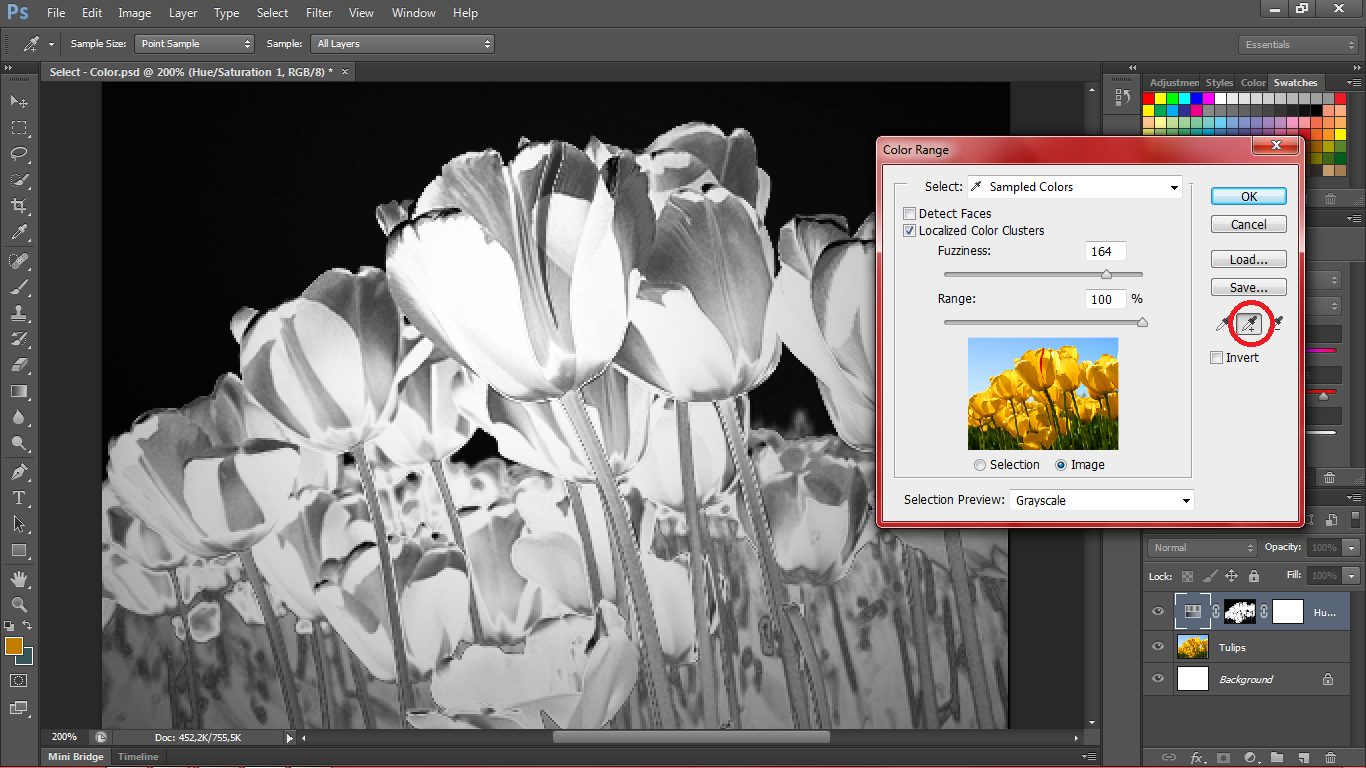Click the Fuzziness slider handle
The image size is (1366, 768).
tap(1106, 274)
